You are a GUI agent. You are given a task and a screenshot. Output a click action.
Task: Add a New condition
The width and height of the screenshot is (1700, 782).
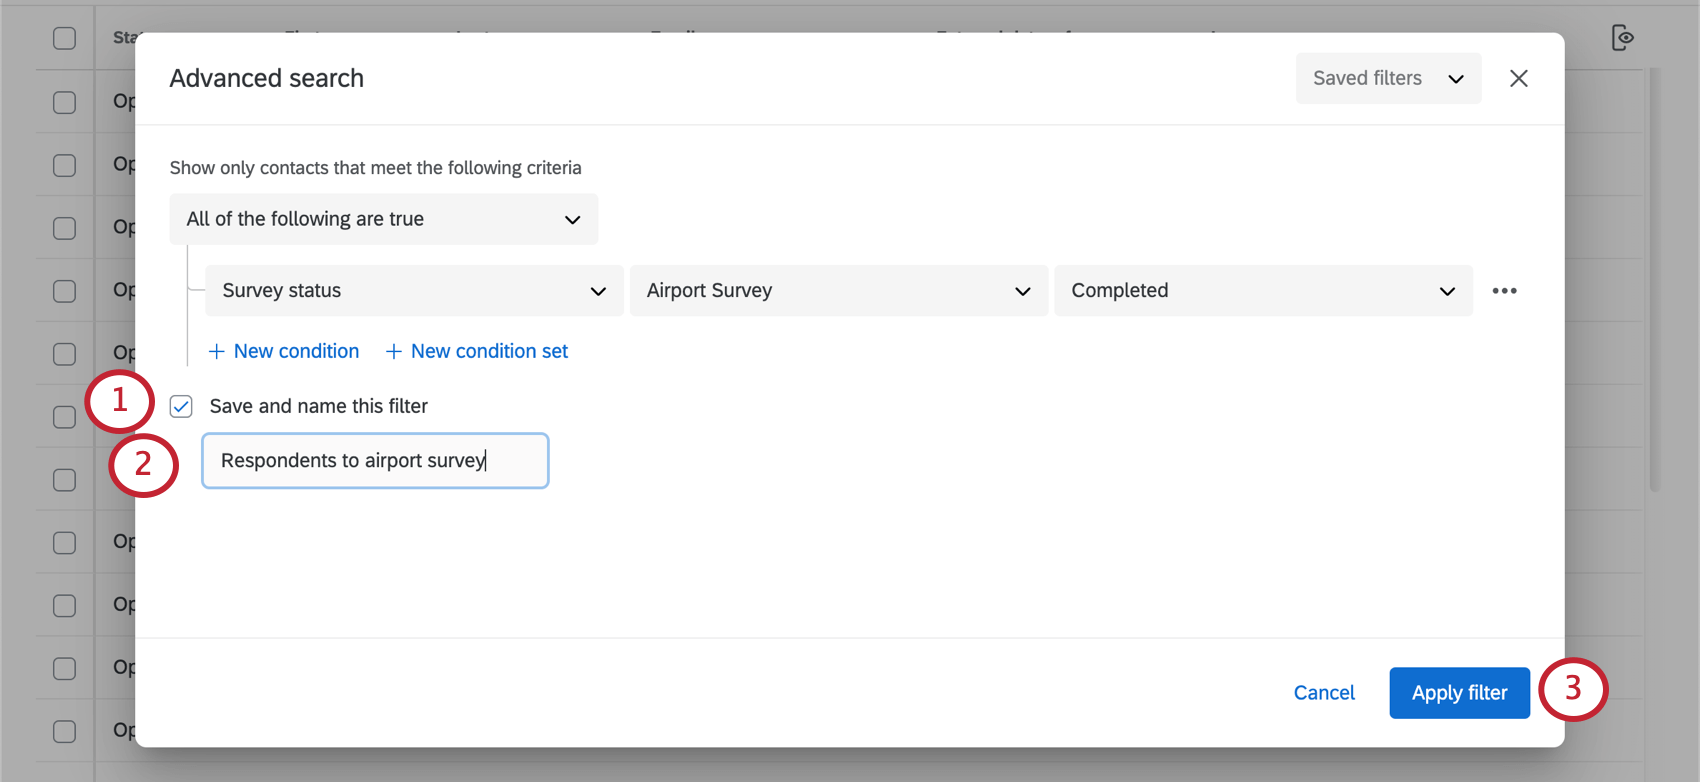click(x=296, y=352)
